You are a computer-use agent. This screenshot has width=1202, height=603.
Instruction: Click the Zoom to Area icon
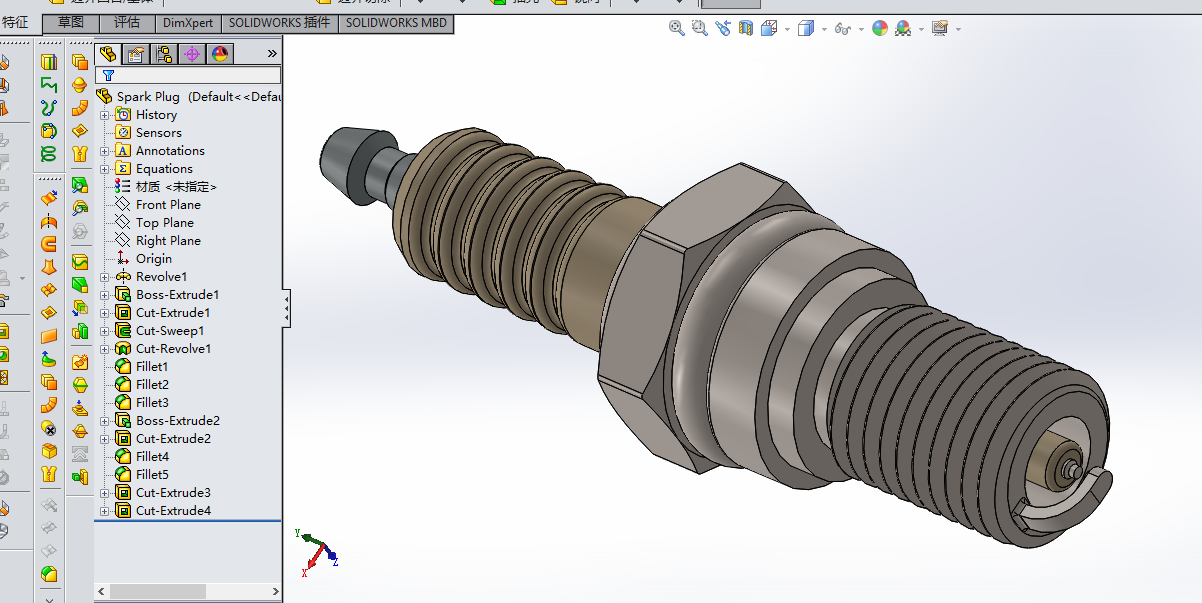point(701,29)
